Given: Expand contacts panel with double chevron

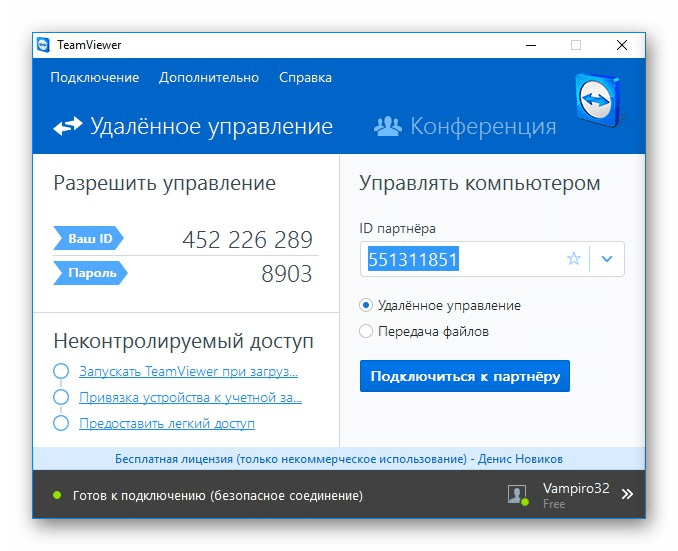Looking at the screenshot, I should [x=627, y=494].
